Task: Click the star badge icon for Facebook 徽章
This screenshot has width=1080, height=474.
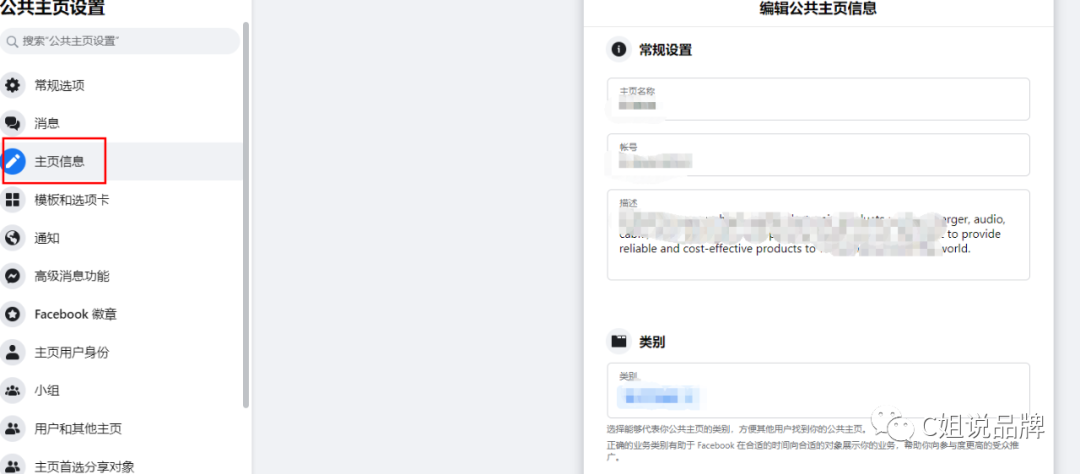Action: point(12,315)
